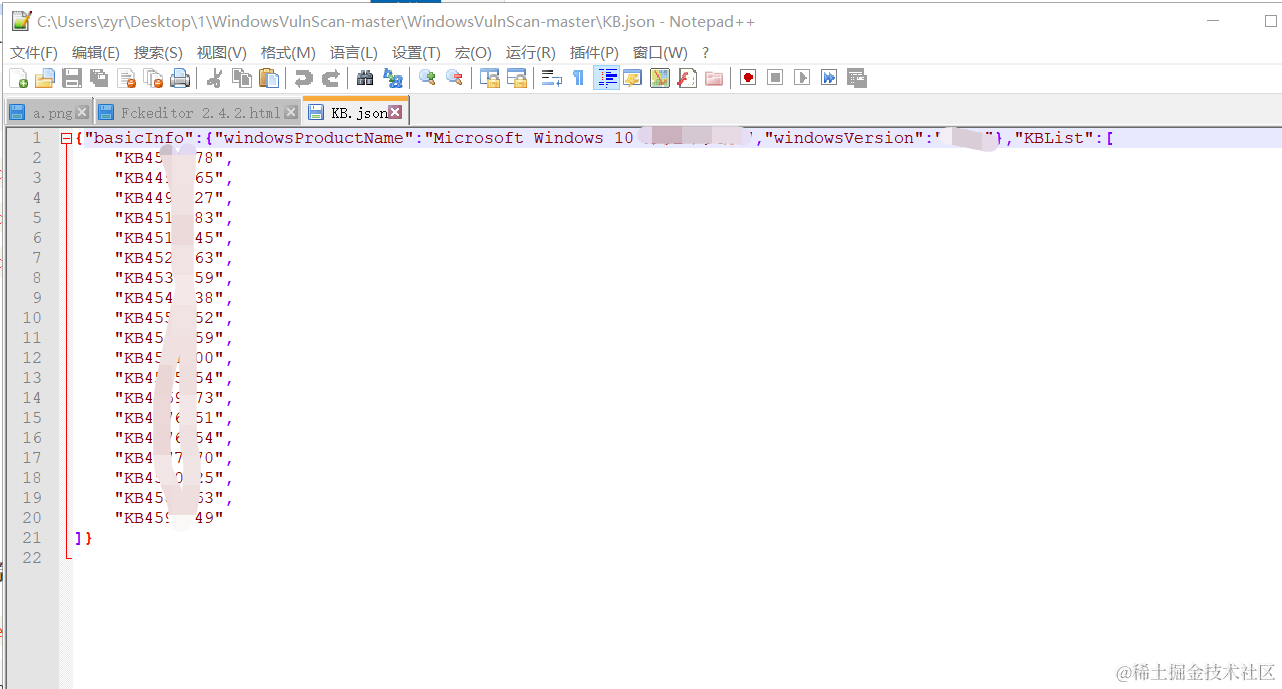Close the KB.json tab

click(x=395, y=113)
